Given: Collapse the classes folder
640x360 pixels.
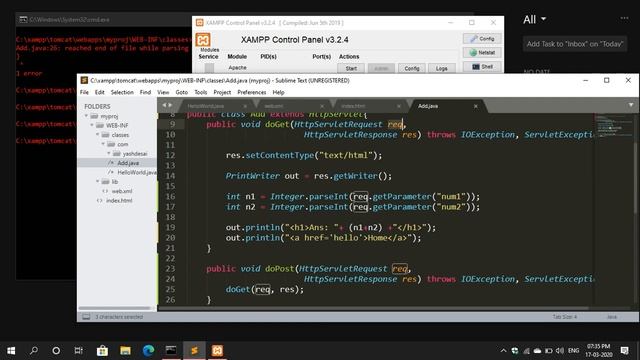Looking at the screenshot, I should 98,135.
